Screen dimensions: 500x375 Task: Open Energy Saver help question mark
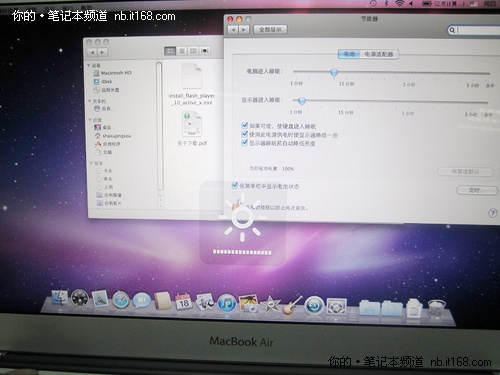pos(492,213)
